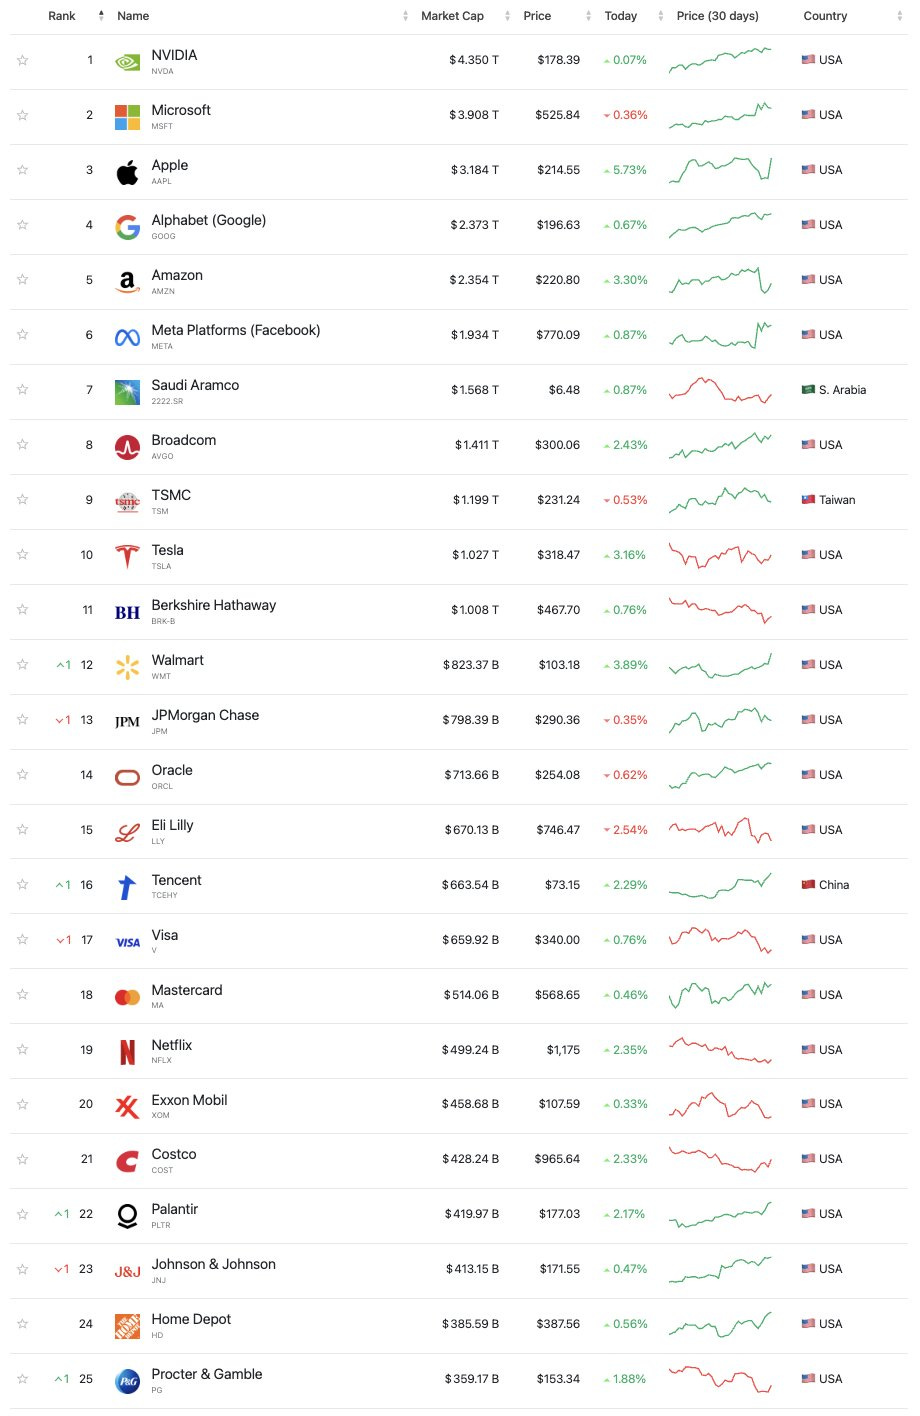Viewport: 920px width, 1416px height.
Task: Select the Saudi Aramco logo
Action: point(126,390)
